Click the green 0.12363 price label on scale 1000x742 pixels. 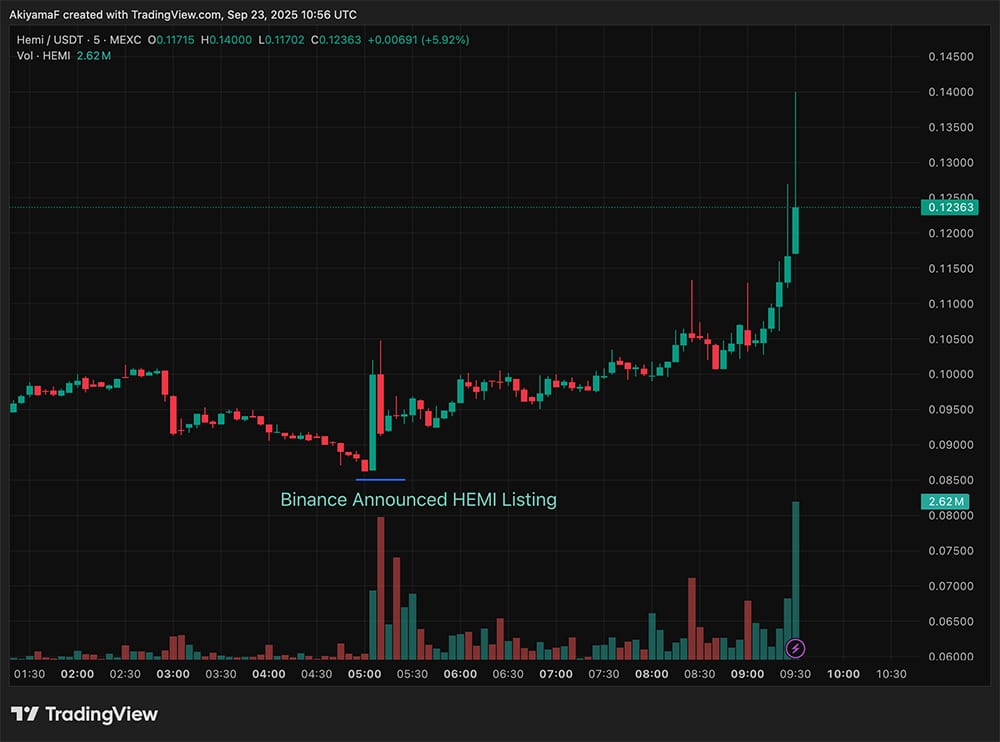(x=950, y=207)
